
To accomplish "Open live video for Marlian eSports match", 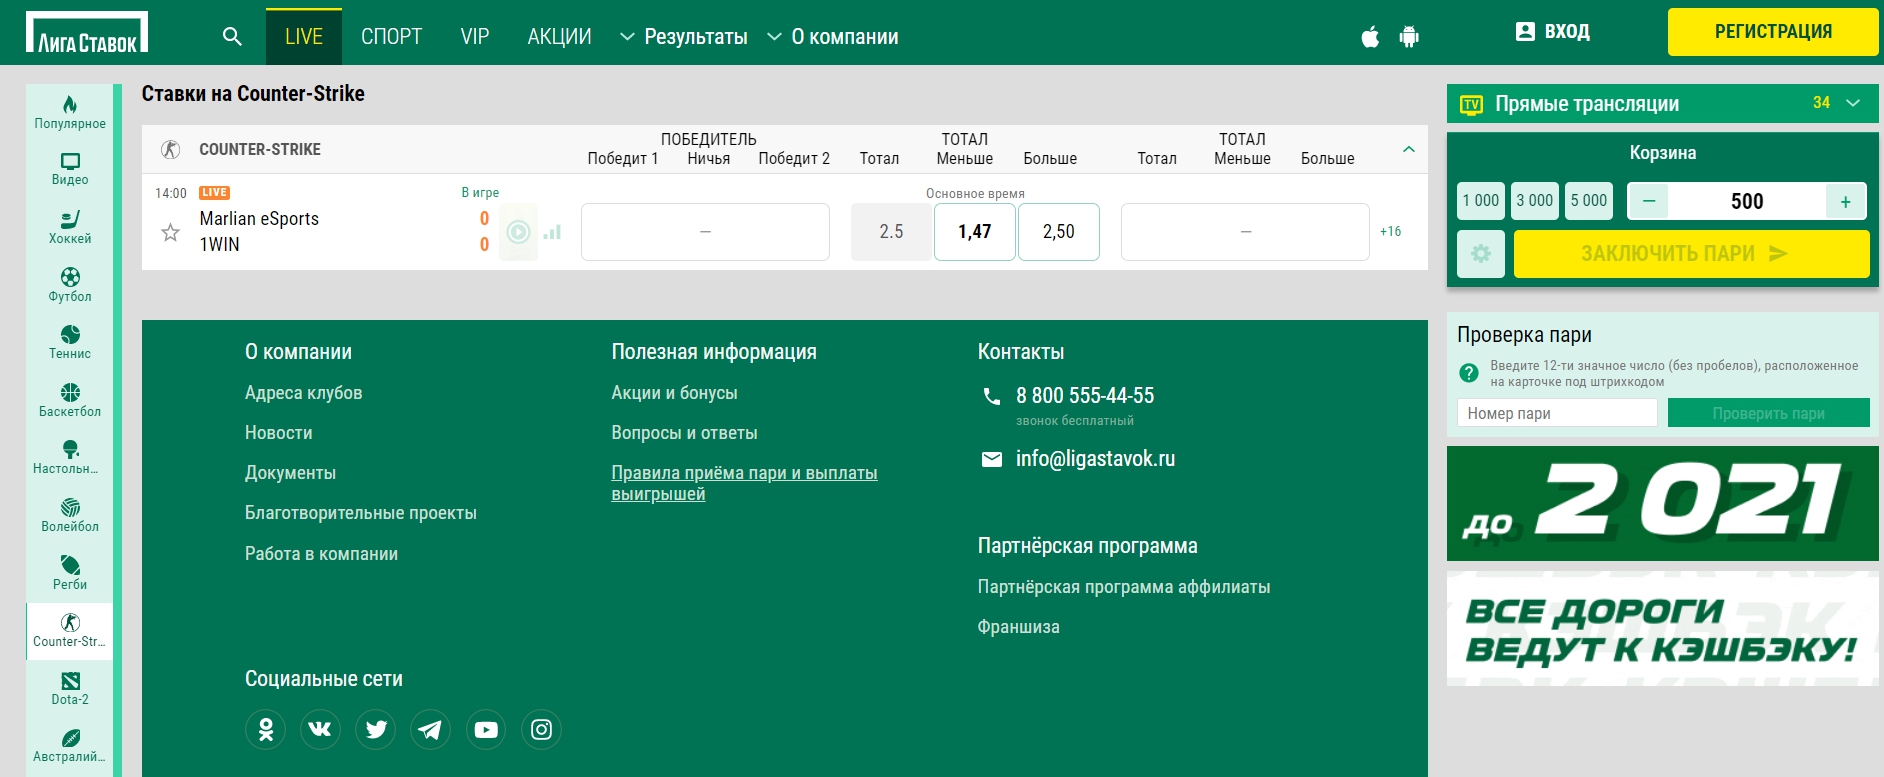I will point(518,232).
